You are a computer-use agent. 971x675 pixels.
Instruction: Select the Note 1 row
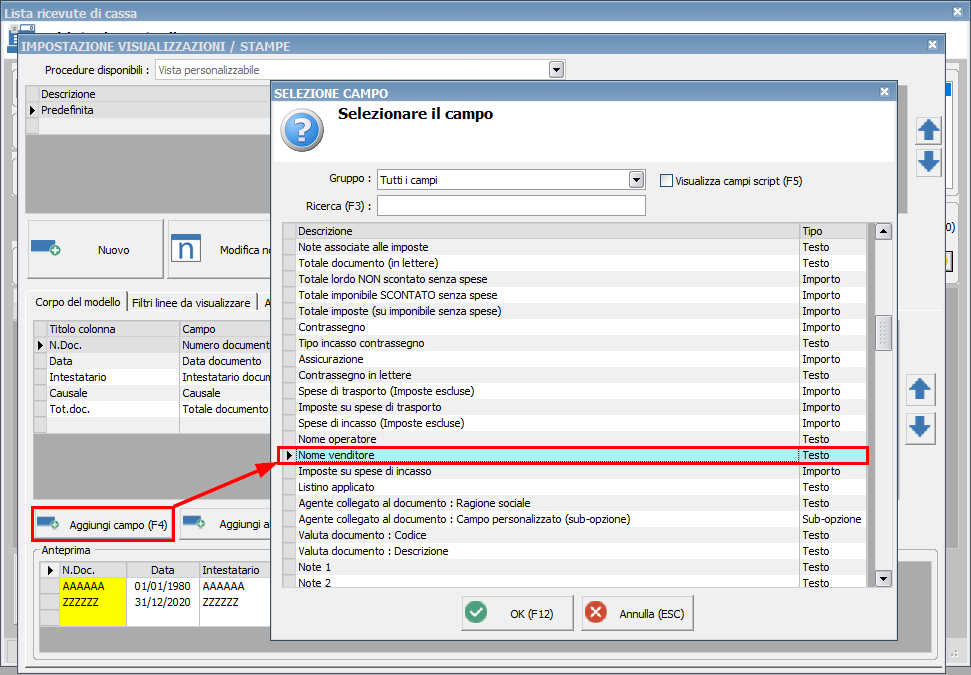pos(574,567)
